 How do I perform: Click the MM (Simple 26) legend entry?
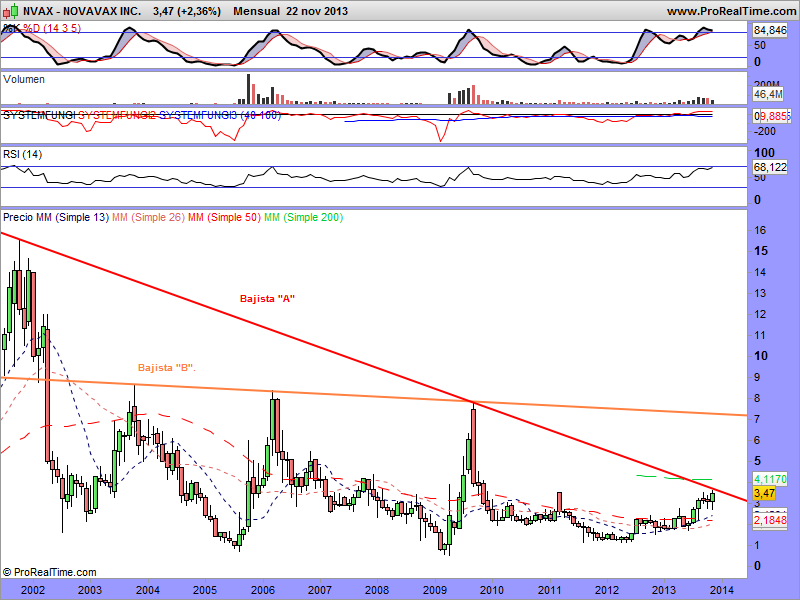click(148, 217)
